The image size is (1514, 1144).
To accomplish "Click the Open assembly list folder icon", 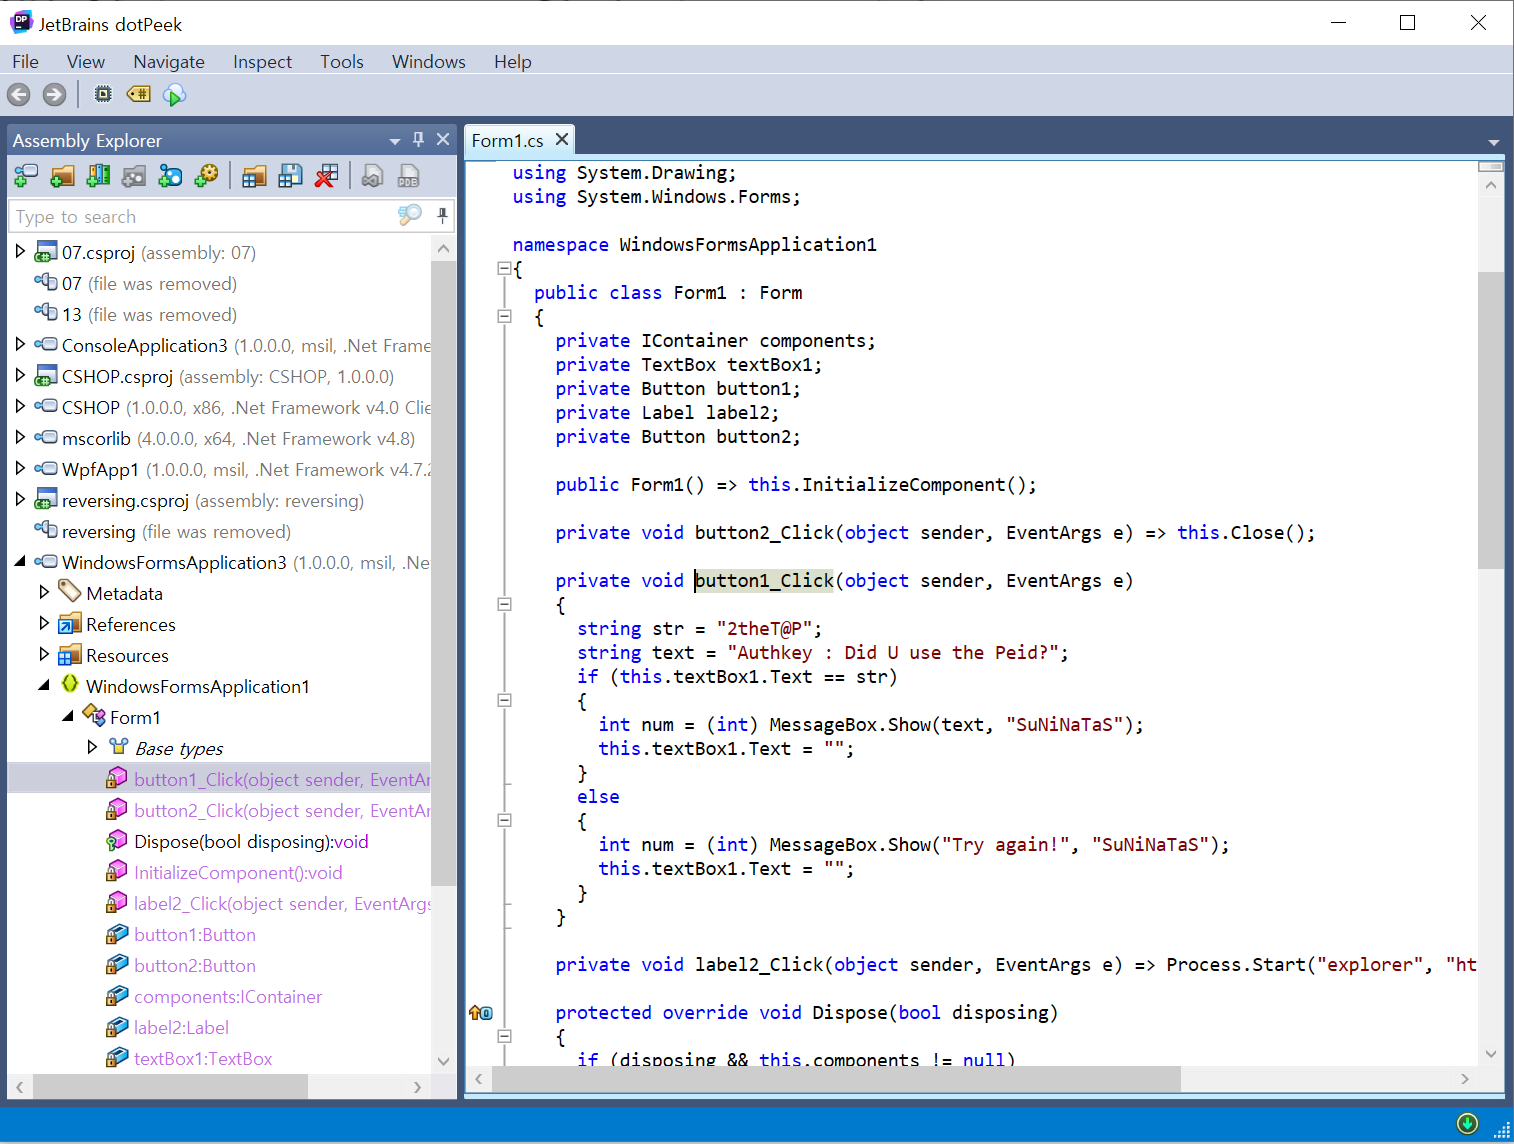I will point(254,177).
